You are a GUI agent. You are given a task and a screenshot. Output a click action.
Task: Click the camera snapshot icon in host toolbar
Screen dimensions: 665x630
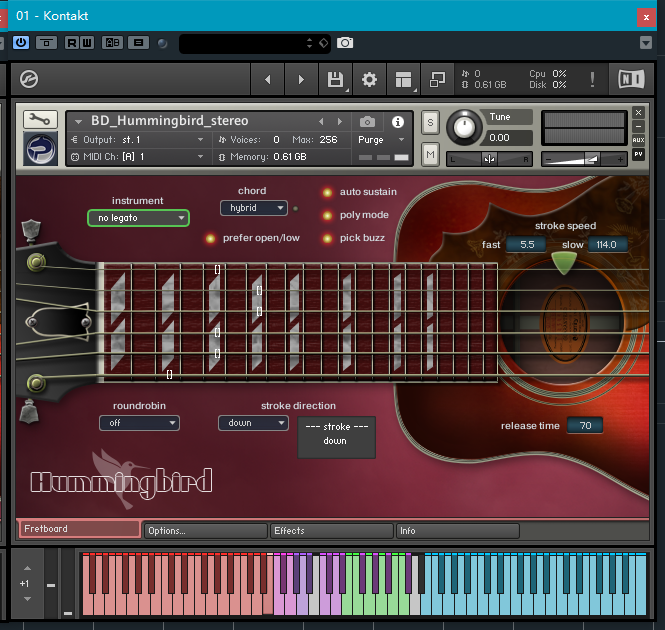pyautogui.click(x=345, y=42)
